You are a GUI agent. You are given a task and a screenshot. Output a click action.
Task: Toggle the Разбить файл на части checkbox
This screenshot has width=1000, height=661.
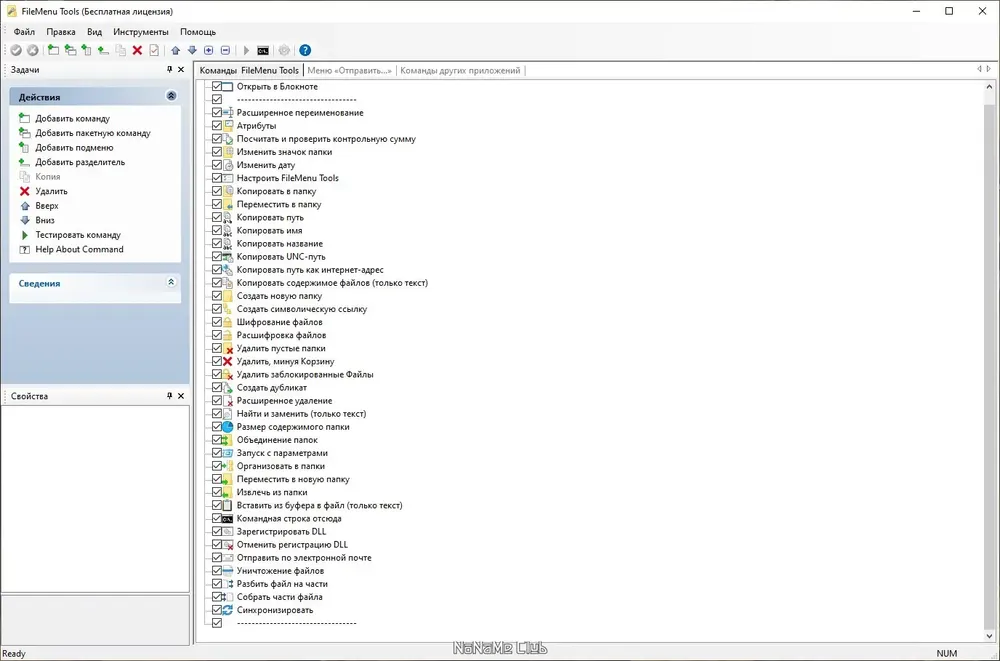coord(217,584)
